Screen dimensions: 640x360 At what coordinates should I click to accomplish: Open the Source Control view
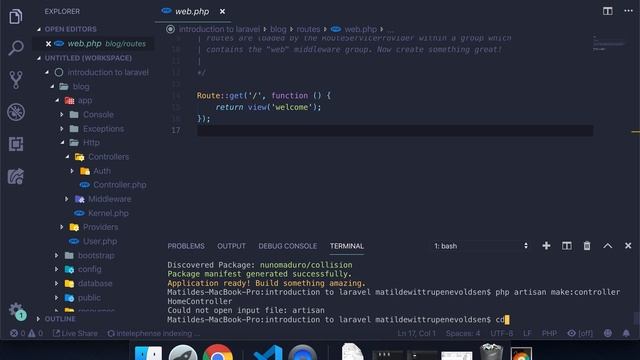(x=16, y=80)
